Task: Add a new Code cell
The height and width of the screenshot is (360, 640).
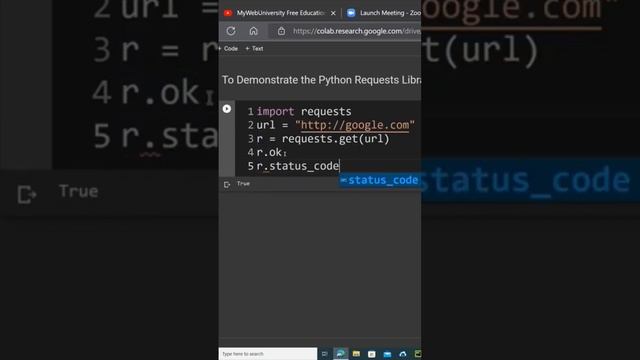Action: pos(229,49)
